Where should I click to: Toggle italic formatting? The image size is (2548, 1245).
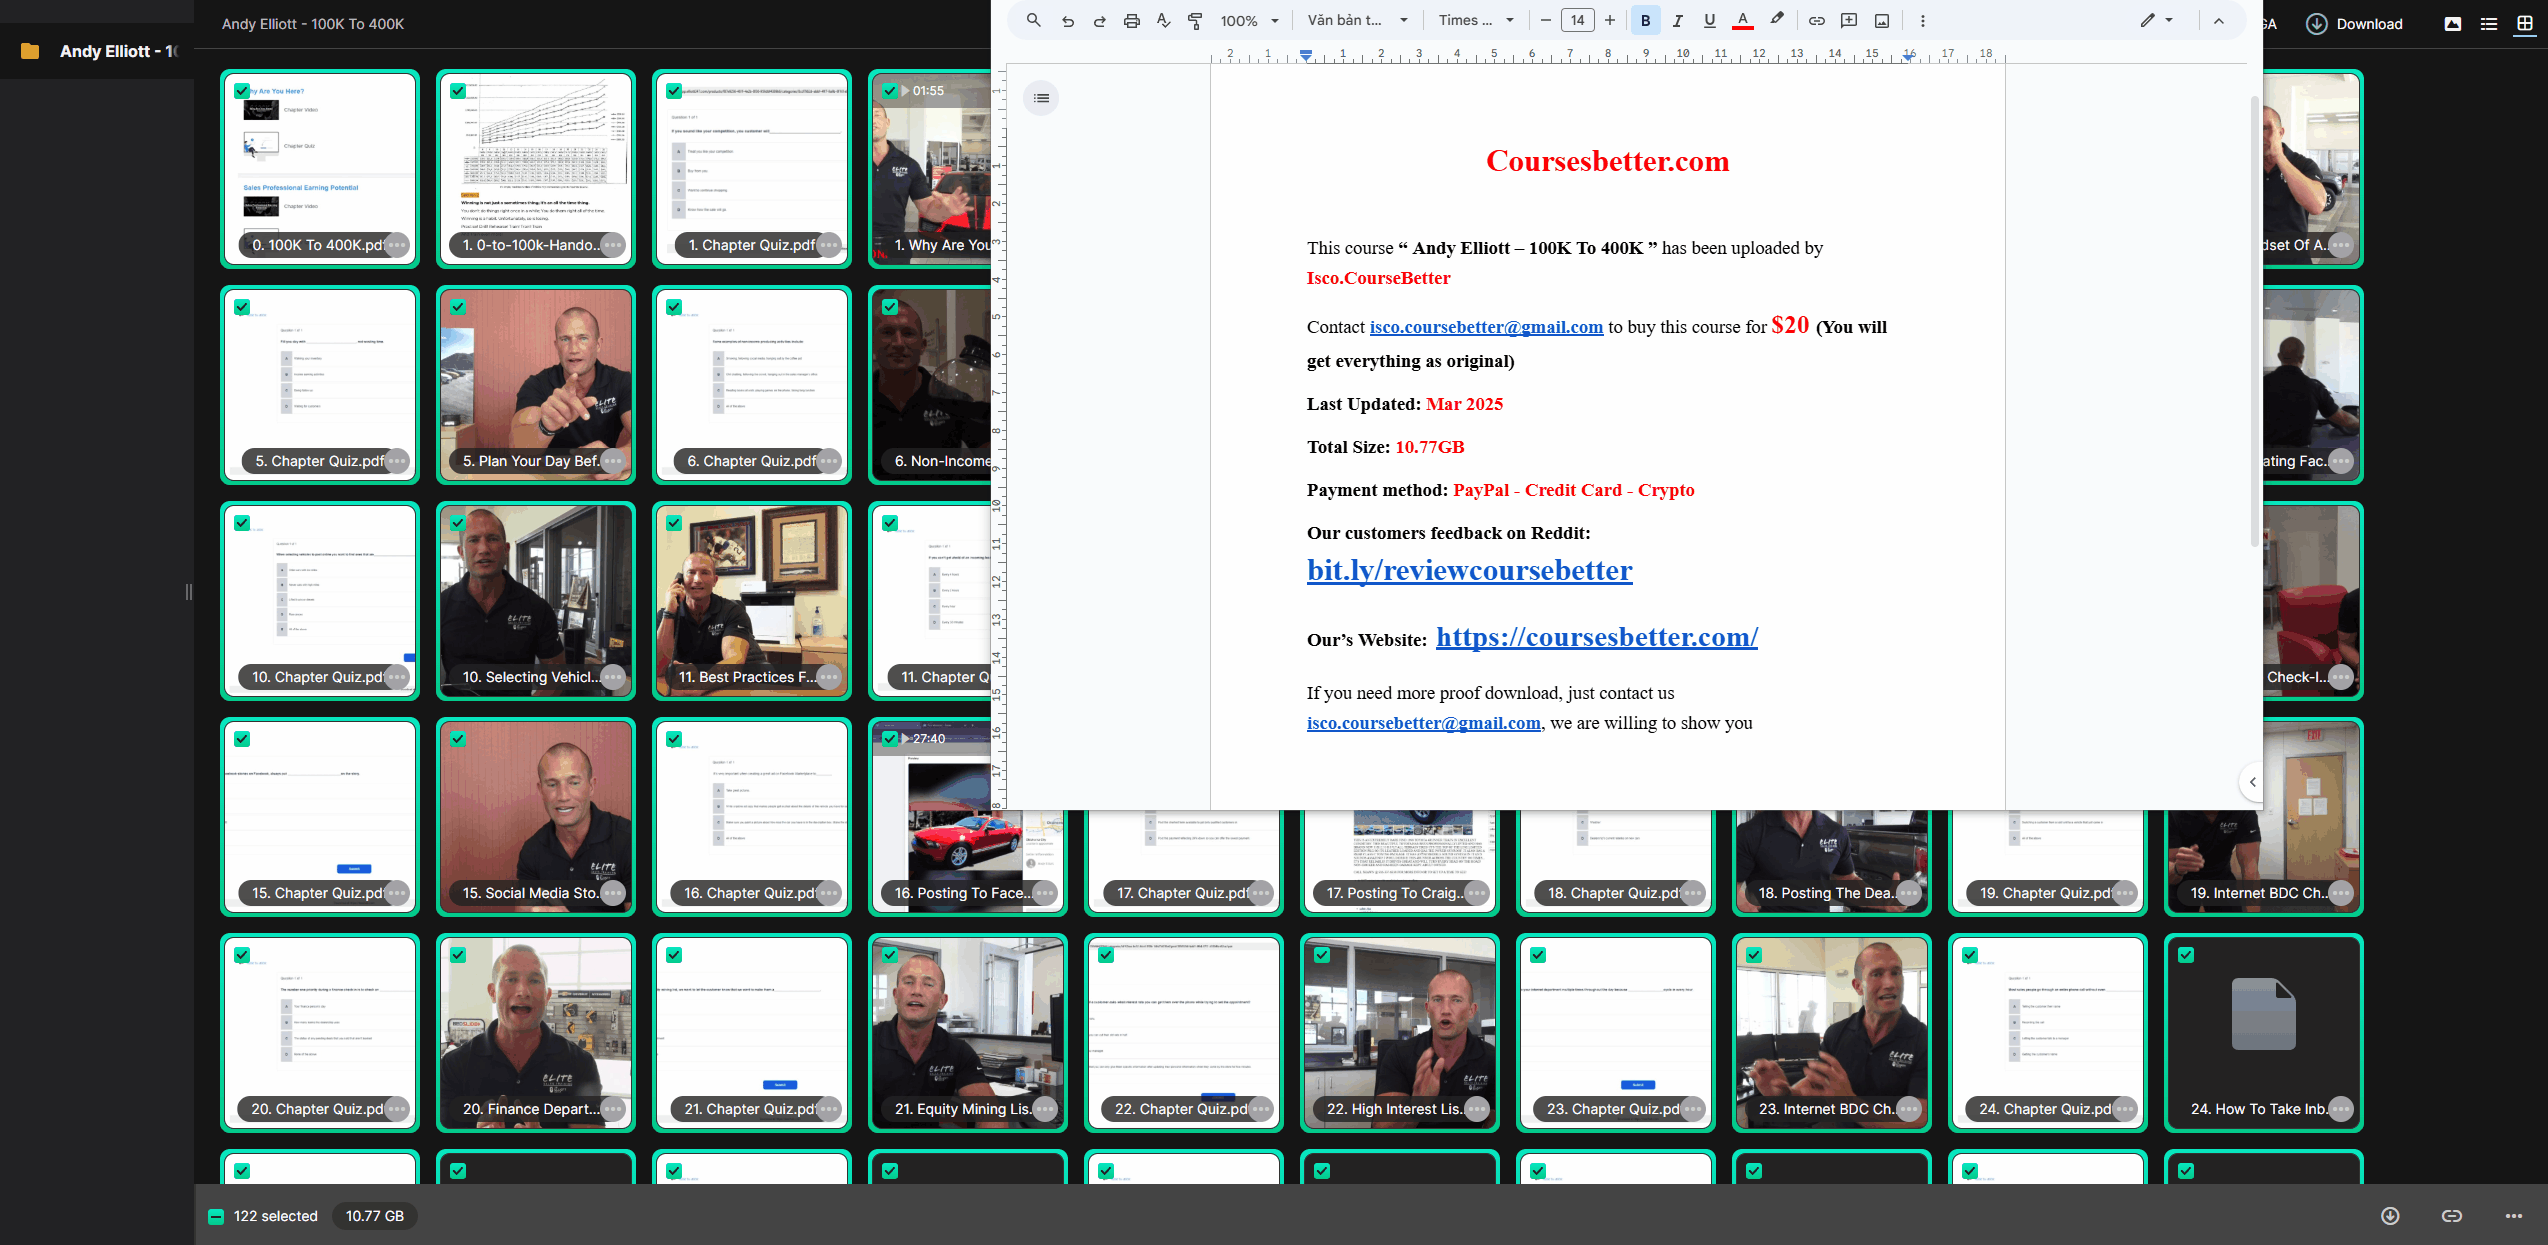pos(1677,20)
